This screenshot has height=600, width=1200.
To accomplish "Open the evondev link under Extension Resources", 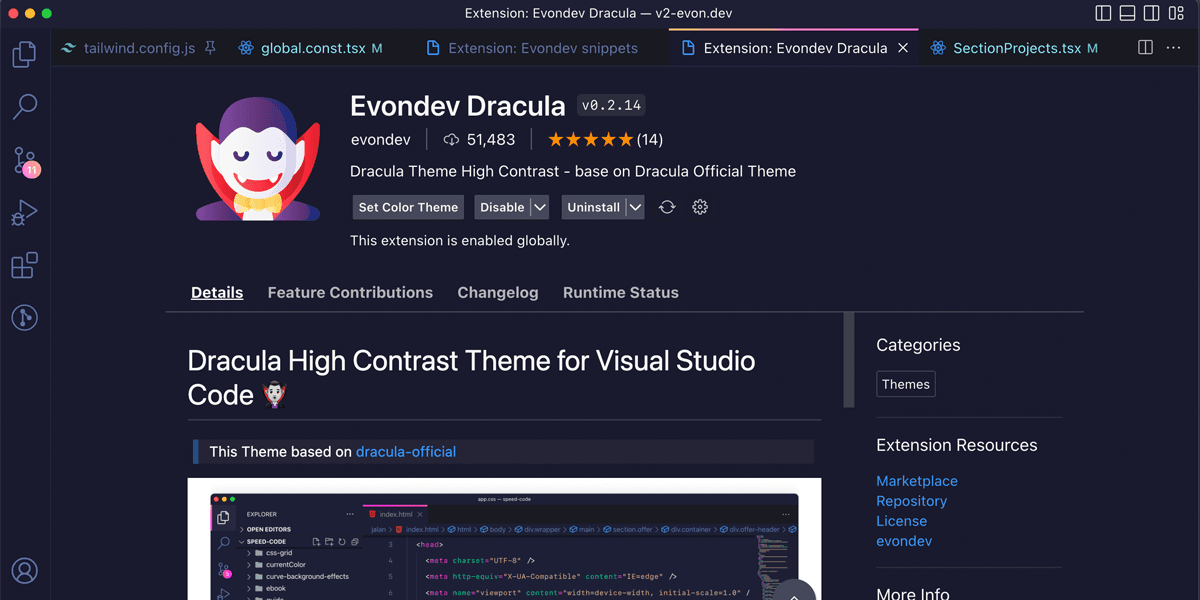I will (x=904, y=541).
